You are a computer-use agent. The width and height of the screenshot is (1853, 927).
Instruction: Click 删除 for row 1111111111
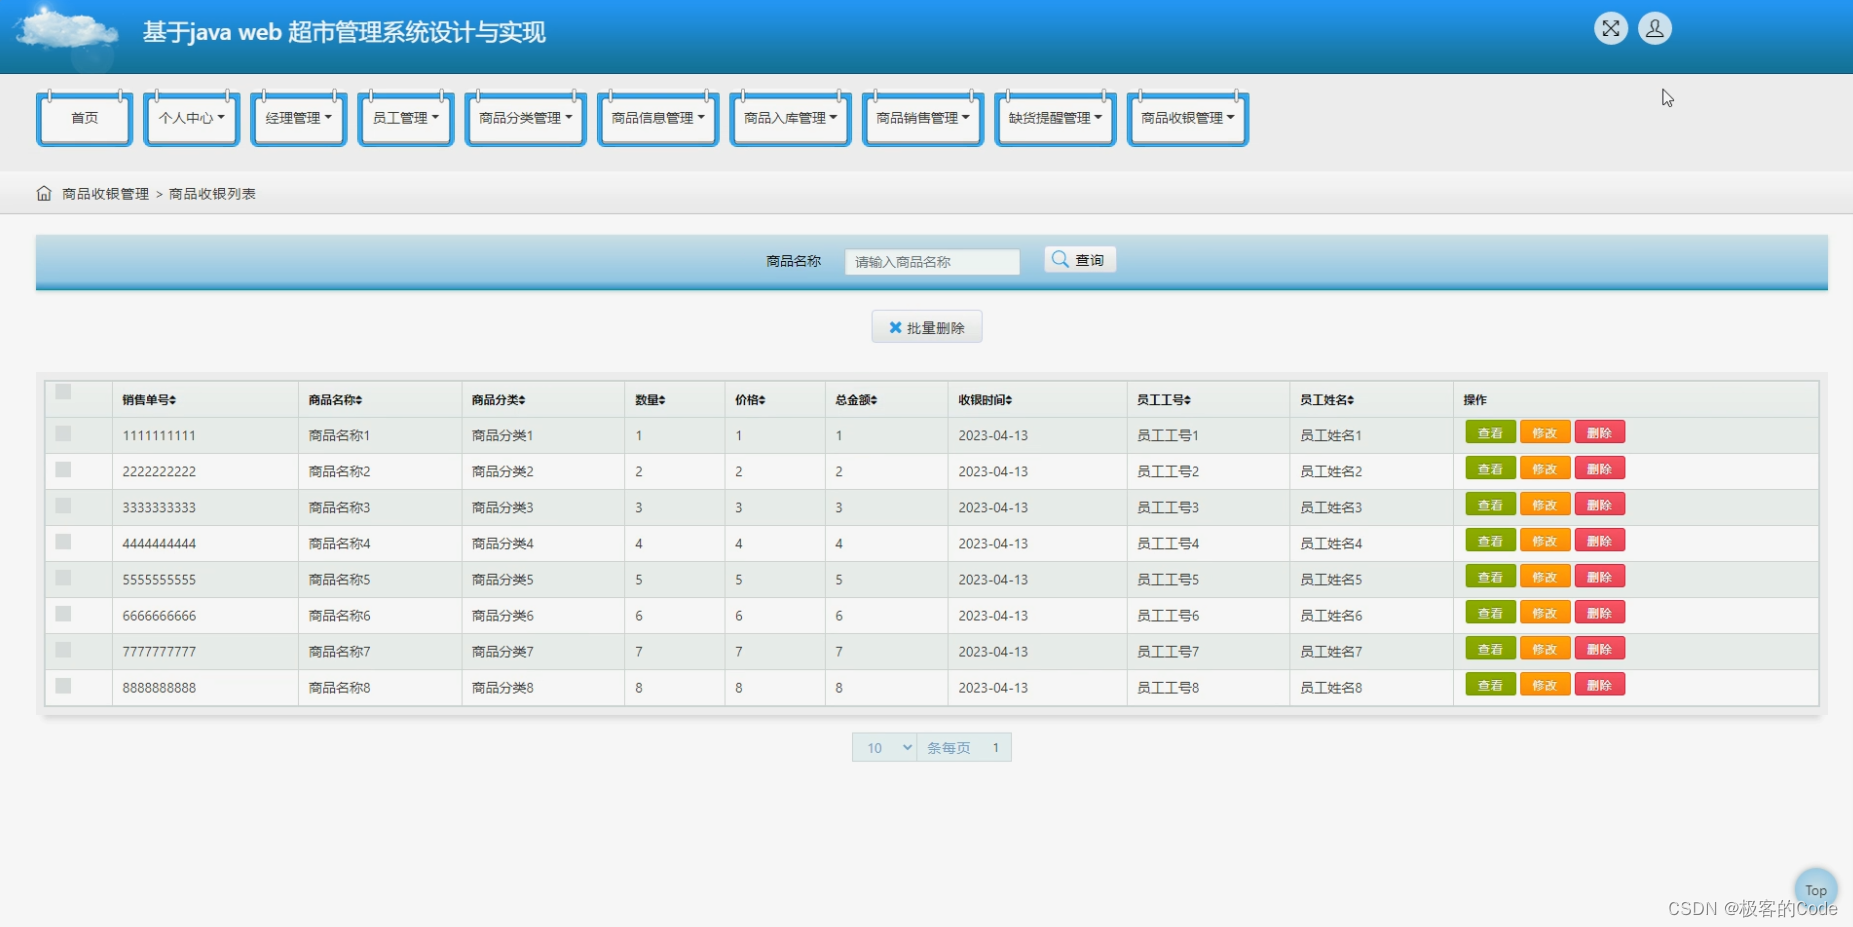(1599, 432)
